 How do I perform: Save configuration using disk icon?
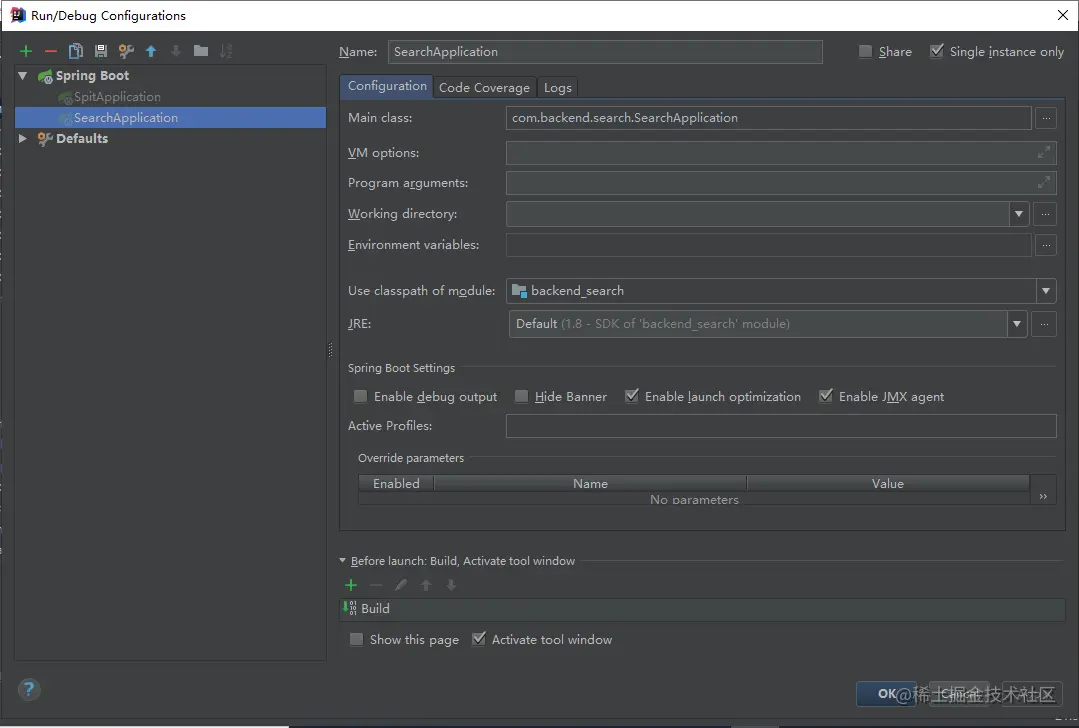click(100, 51)
